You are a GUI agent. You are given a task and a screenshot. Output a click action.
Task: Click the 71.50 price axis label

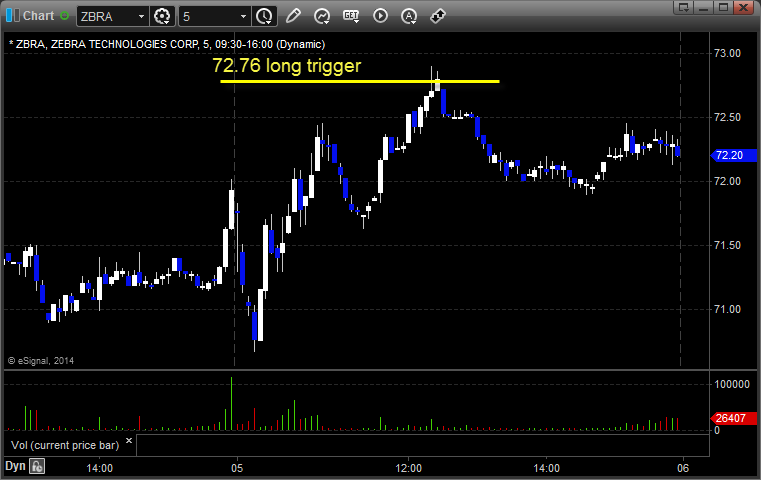727,245
